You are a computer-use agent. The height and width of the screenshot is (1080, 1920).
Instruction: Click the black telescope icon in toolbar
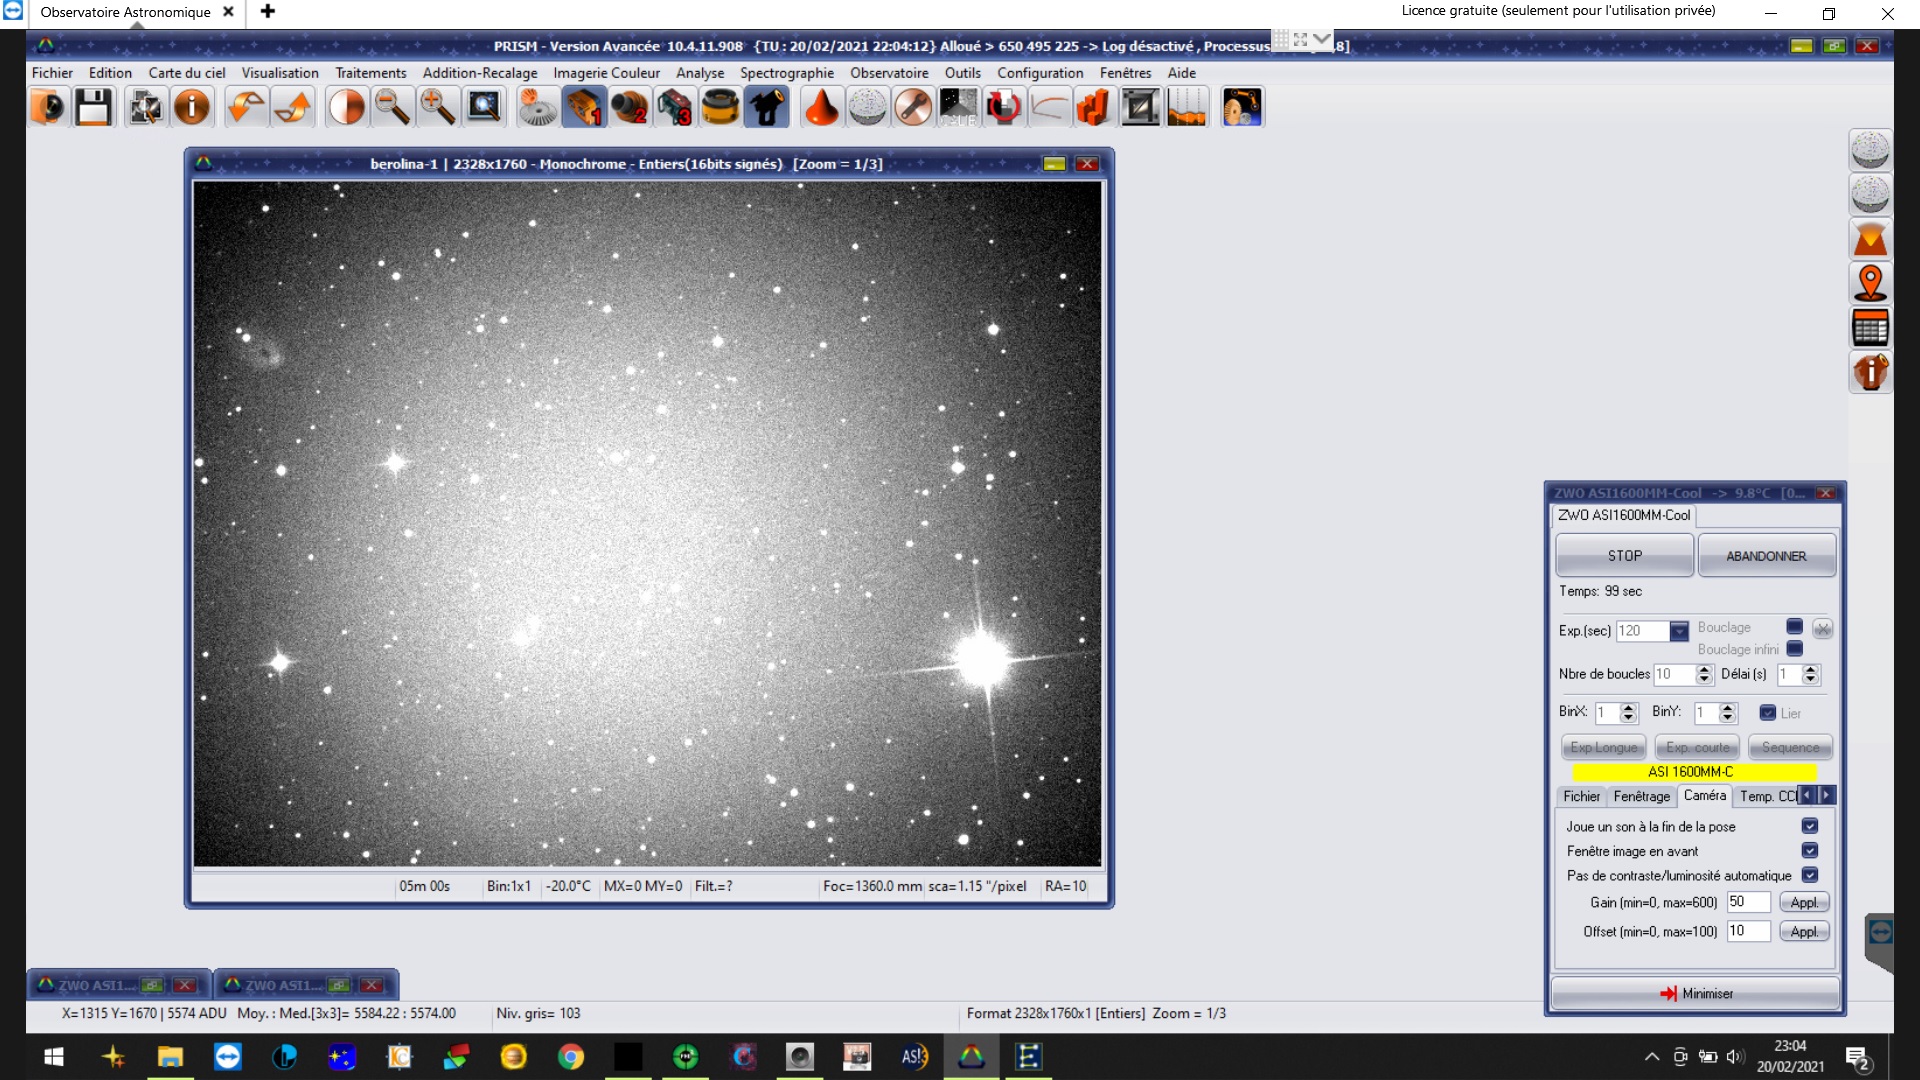click(x=767, y=107)
